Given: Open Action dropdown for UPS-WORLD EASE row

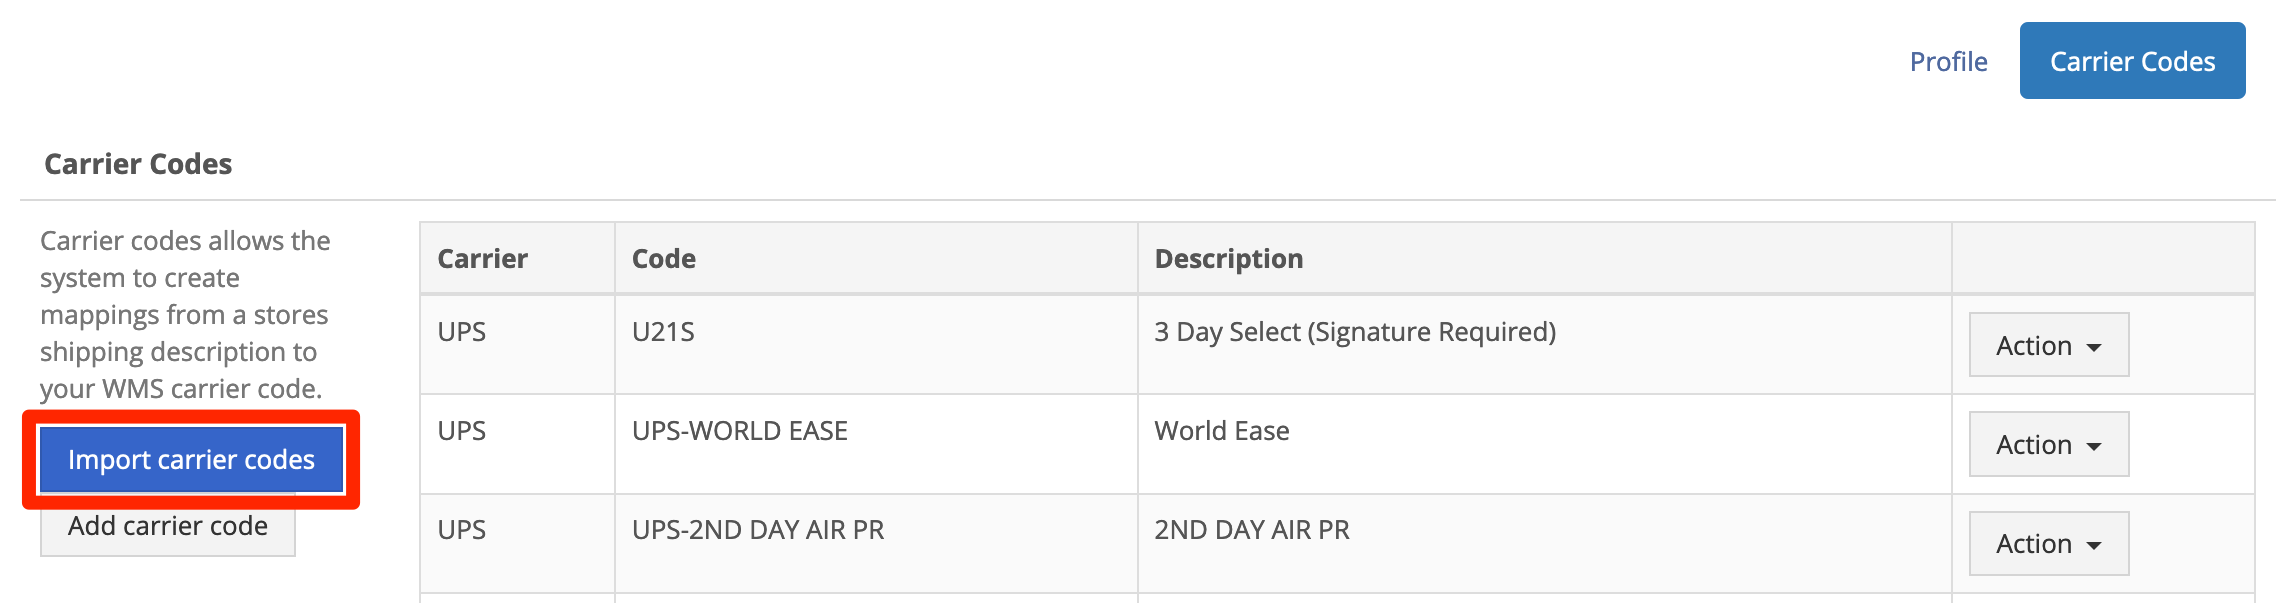Looking at the screenshot, I should pyautogui.click(x=2048, y=444).
